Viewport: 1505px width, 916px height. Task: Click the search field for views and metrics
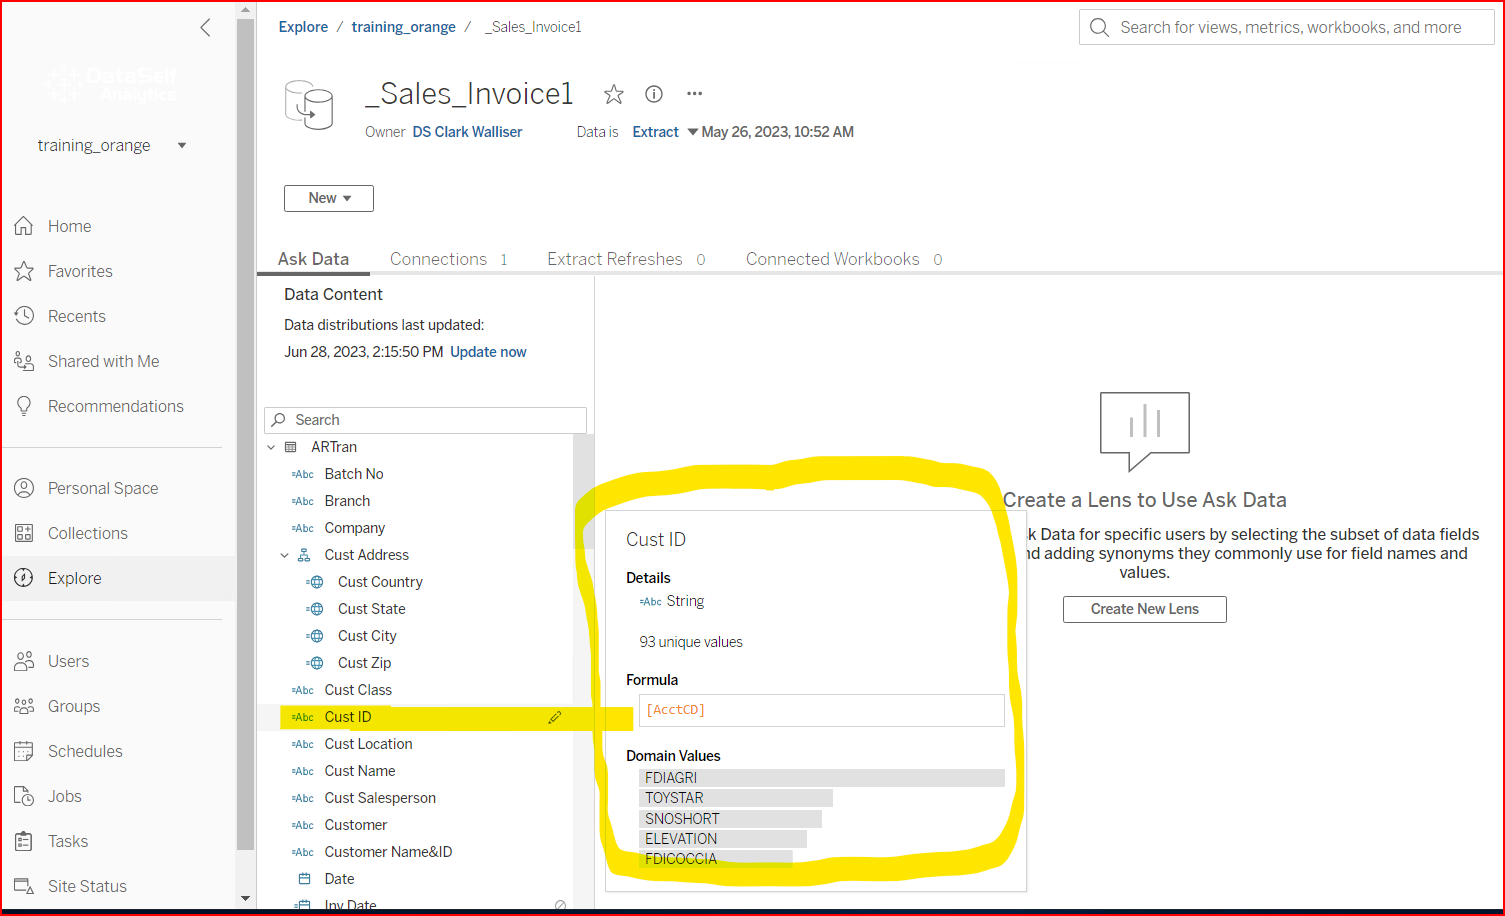click(x=1286, y=27)
